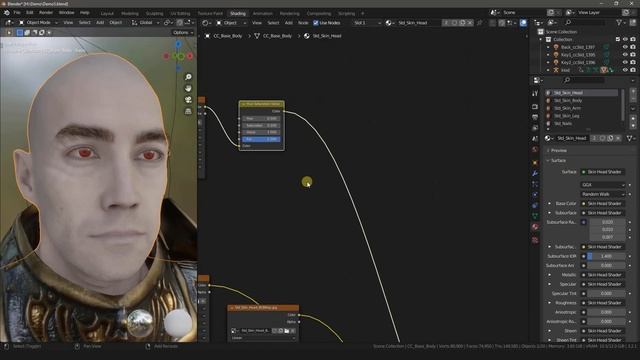Open node editor Add menu
Screen dimensions: 640x360
[289, 23]
